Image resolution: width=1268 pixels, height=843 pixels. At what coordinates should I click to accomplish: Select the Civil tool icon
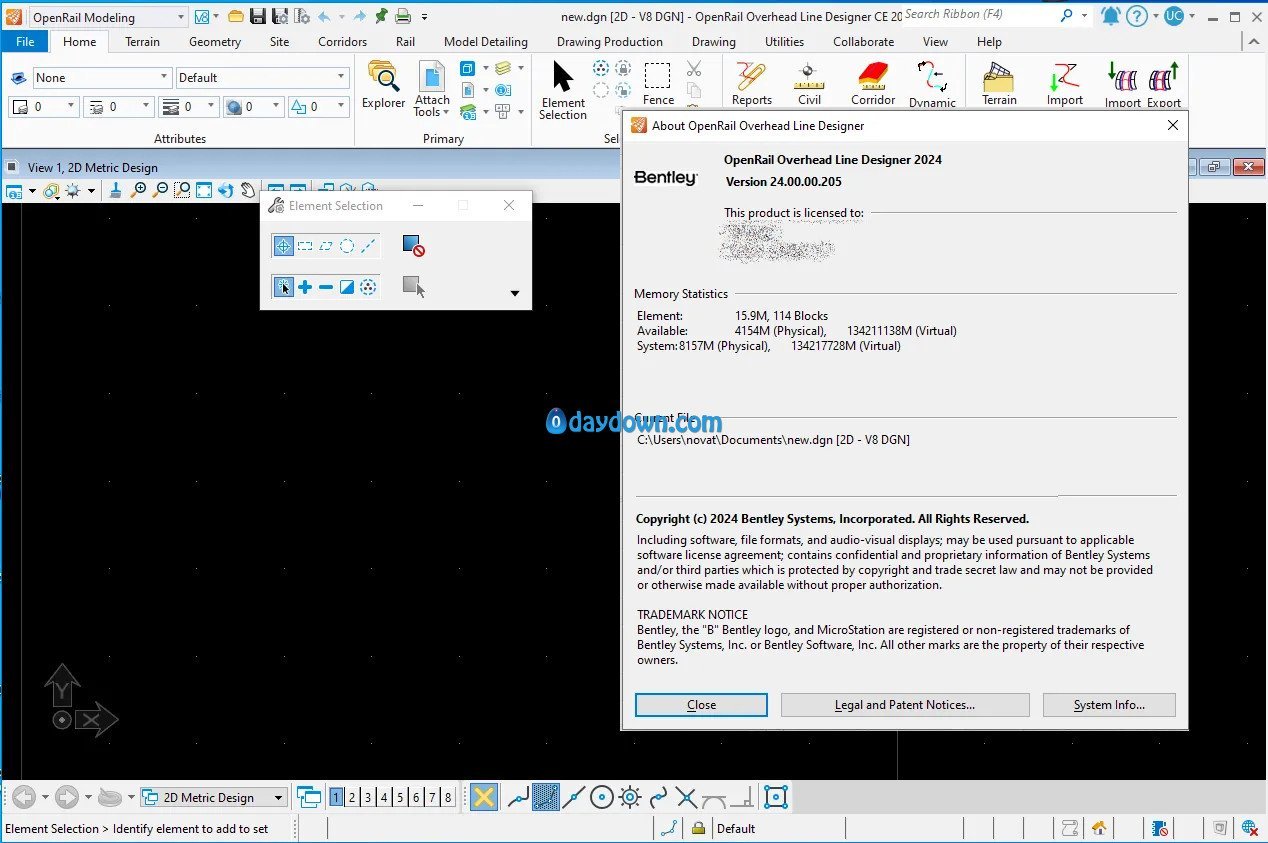(x=809, y=84)
